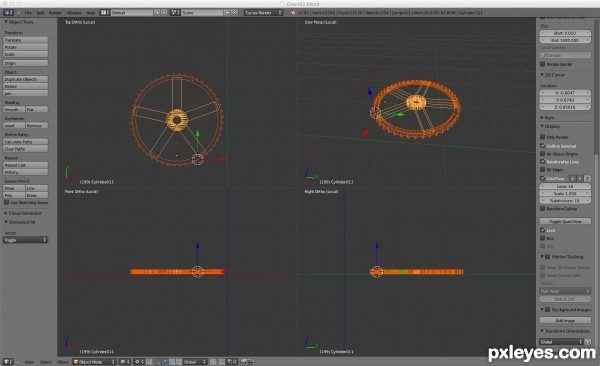Viewport: 600px width, 366px height.
Task: Collapse the (De)select All operator panel
Action: (6, 222)
